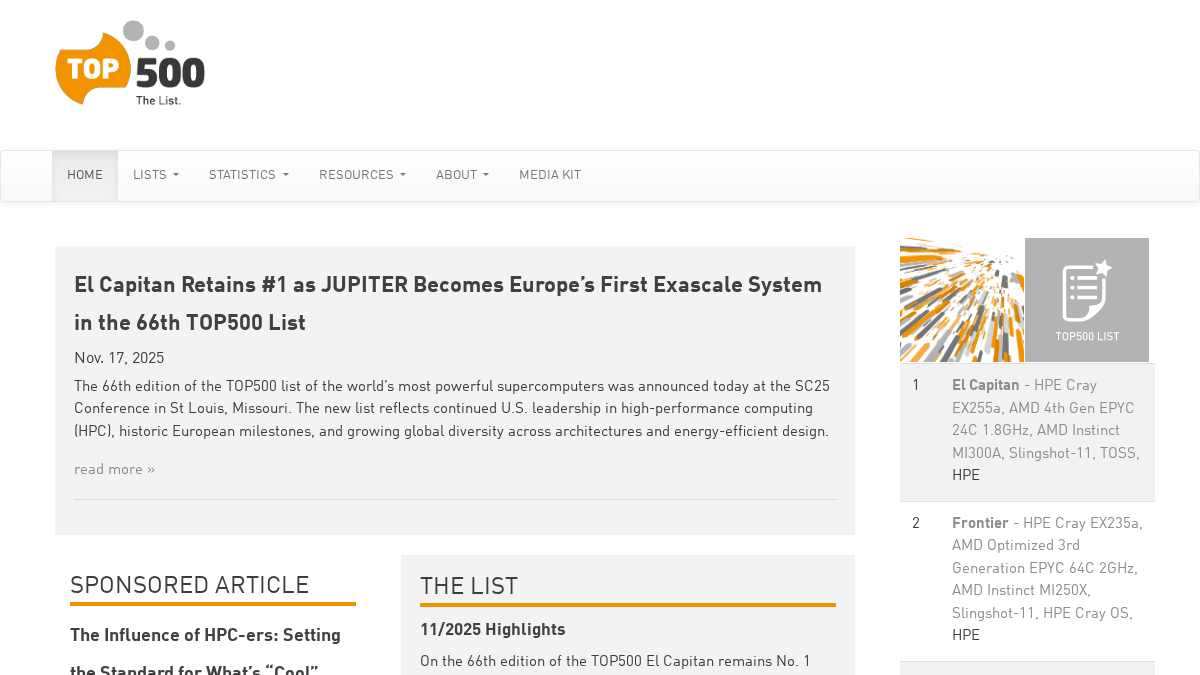The height and width of the screenshot is (675, 1200).
Task: Open the RESOURCES dropdown menu
Action: tap(362, 176)
